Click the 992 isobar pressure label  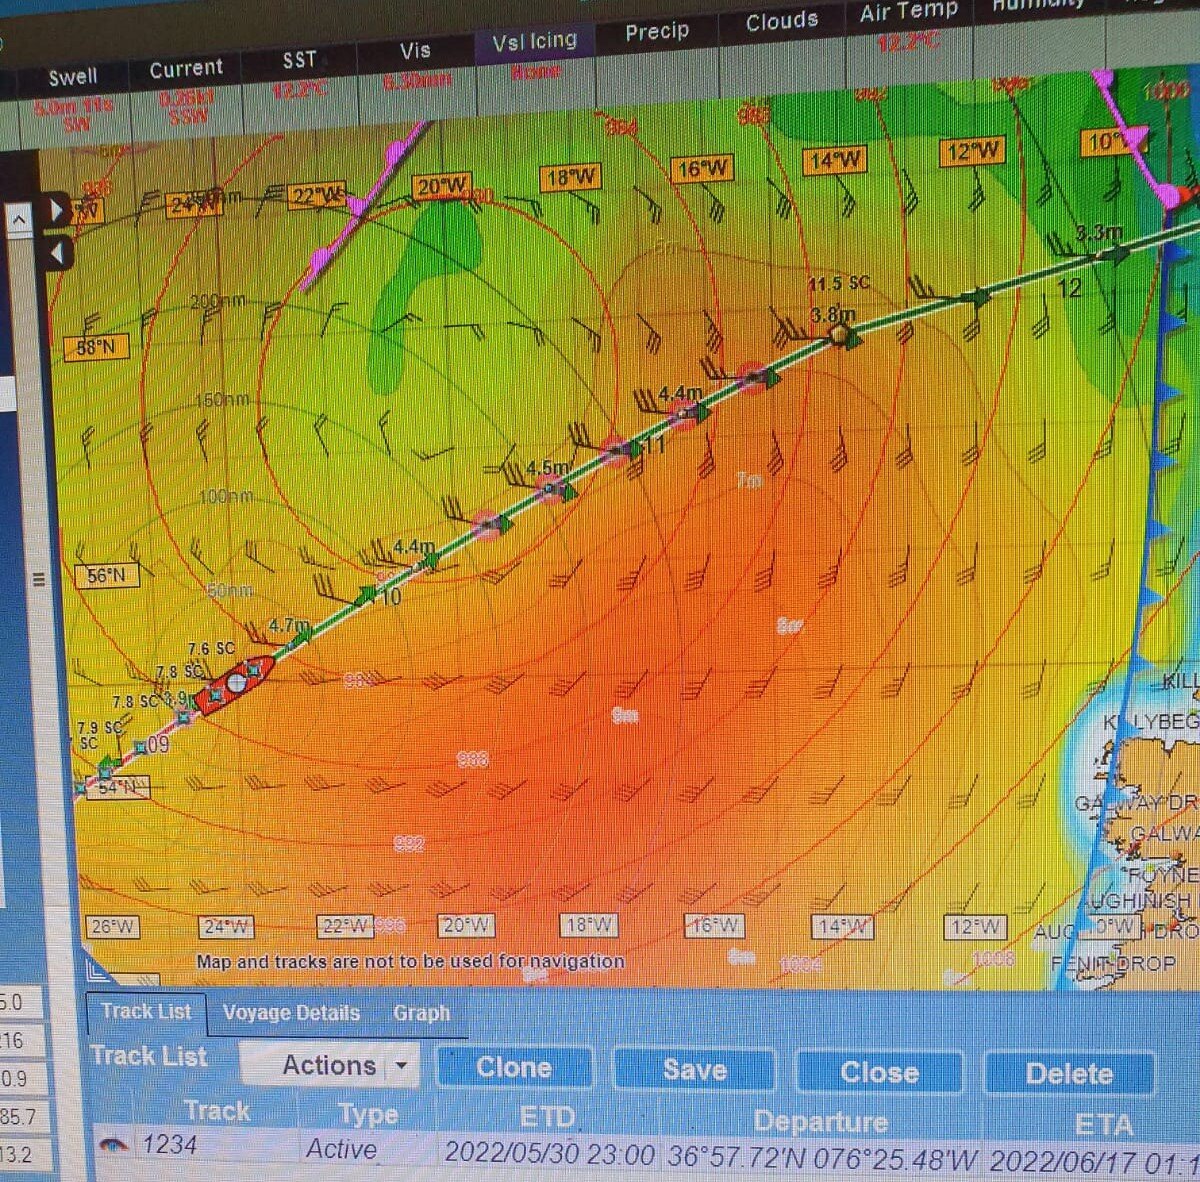click(x=409, y=845)
